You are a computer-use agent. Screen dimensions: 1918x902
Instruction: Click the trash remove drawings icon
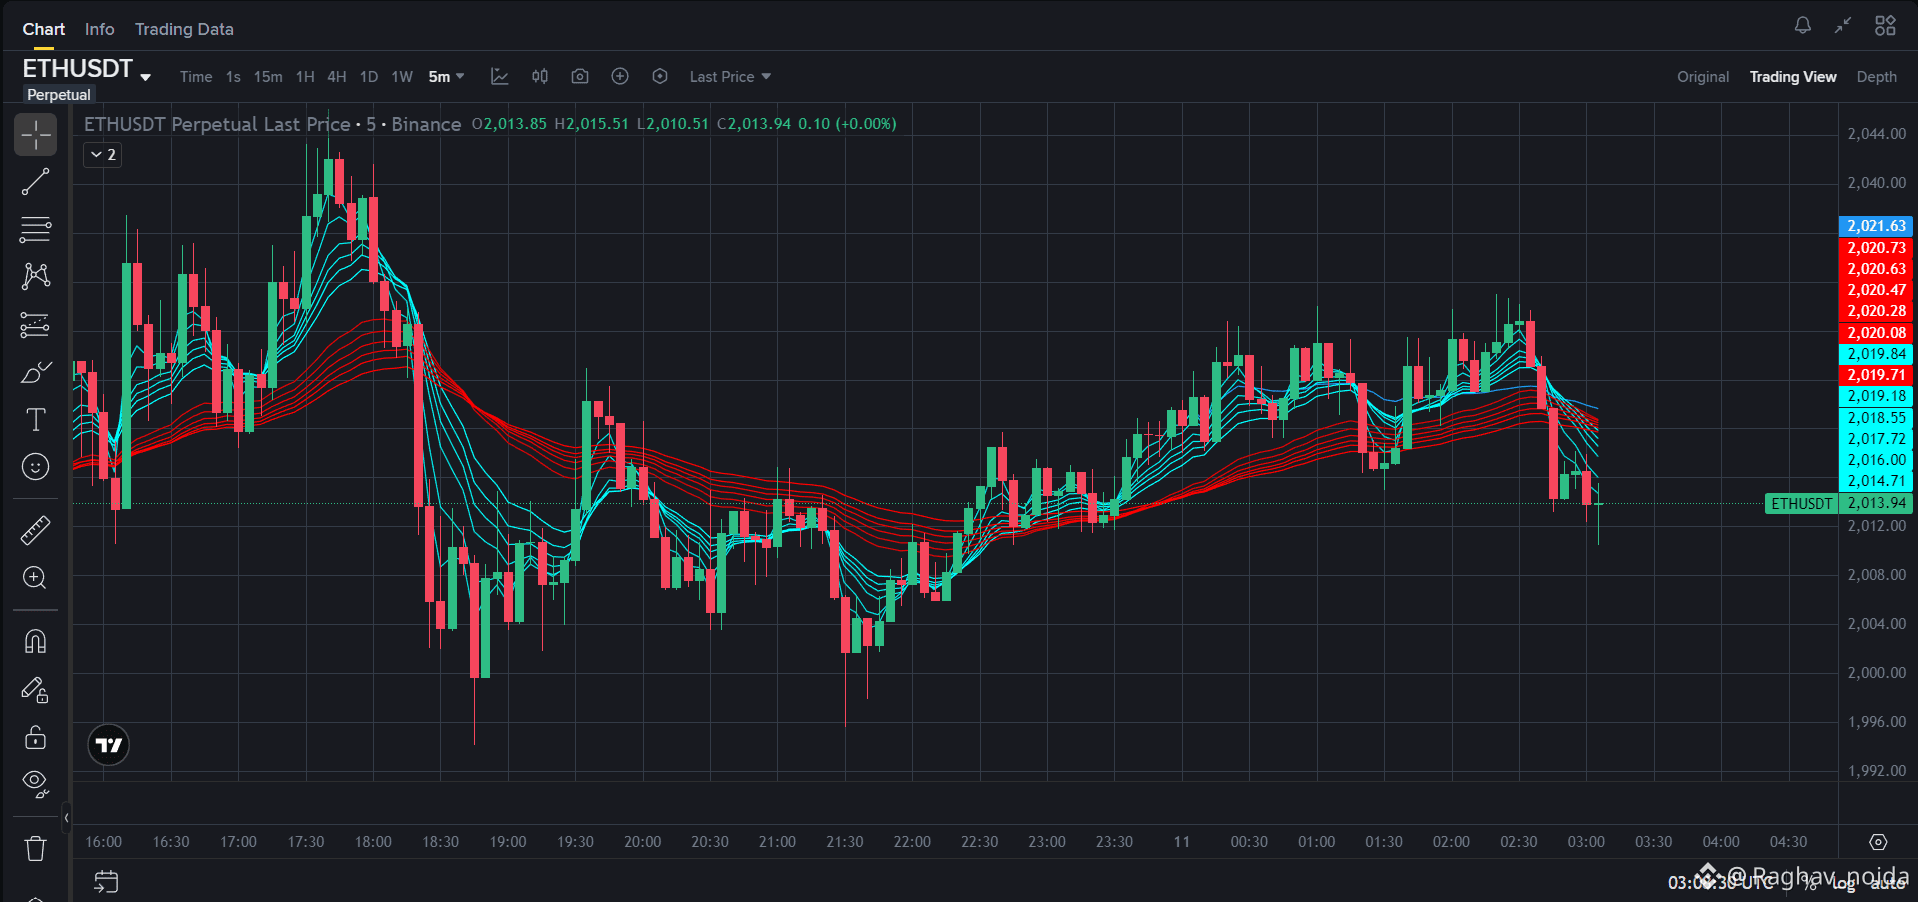(x=35, y=849)
